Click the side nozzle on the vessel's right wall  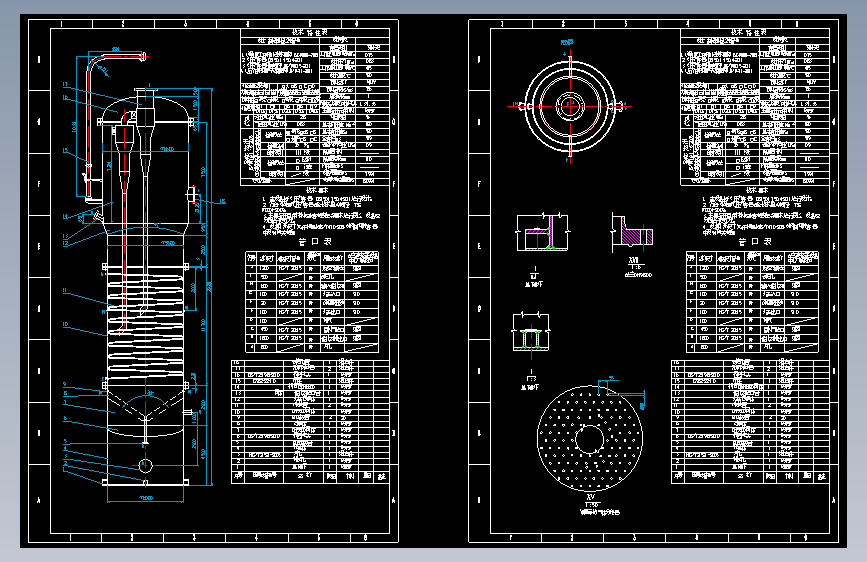[x=192, y=194]
